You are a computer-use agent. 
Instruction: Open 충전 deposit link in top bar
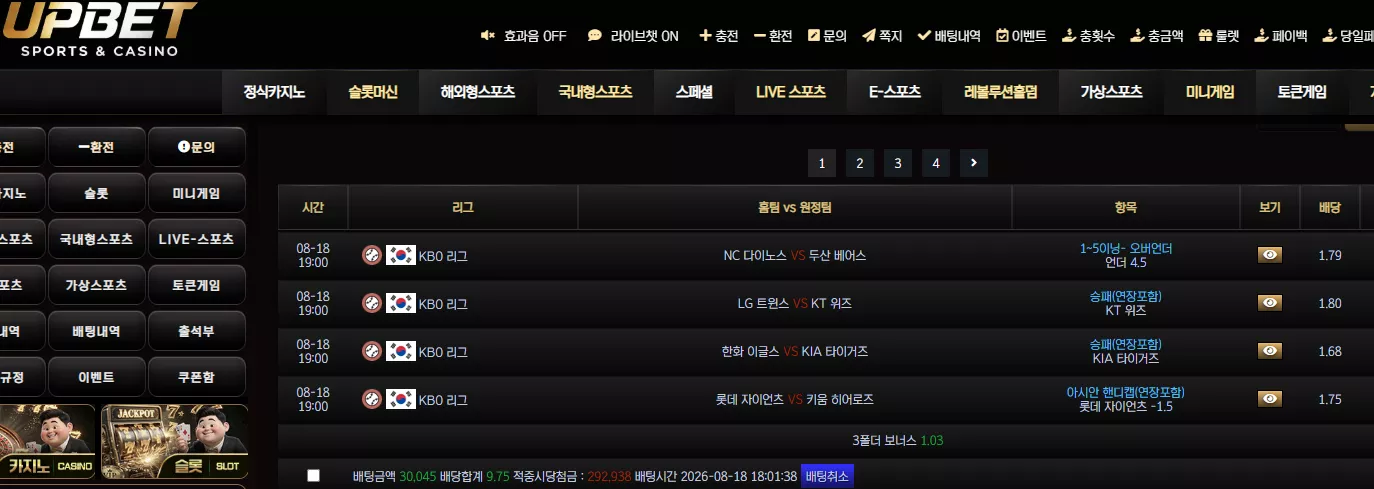tap(719, 35)
